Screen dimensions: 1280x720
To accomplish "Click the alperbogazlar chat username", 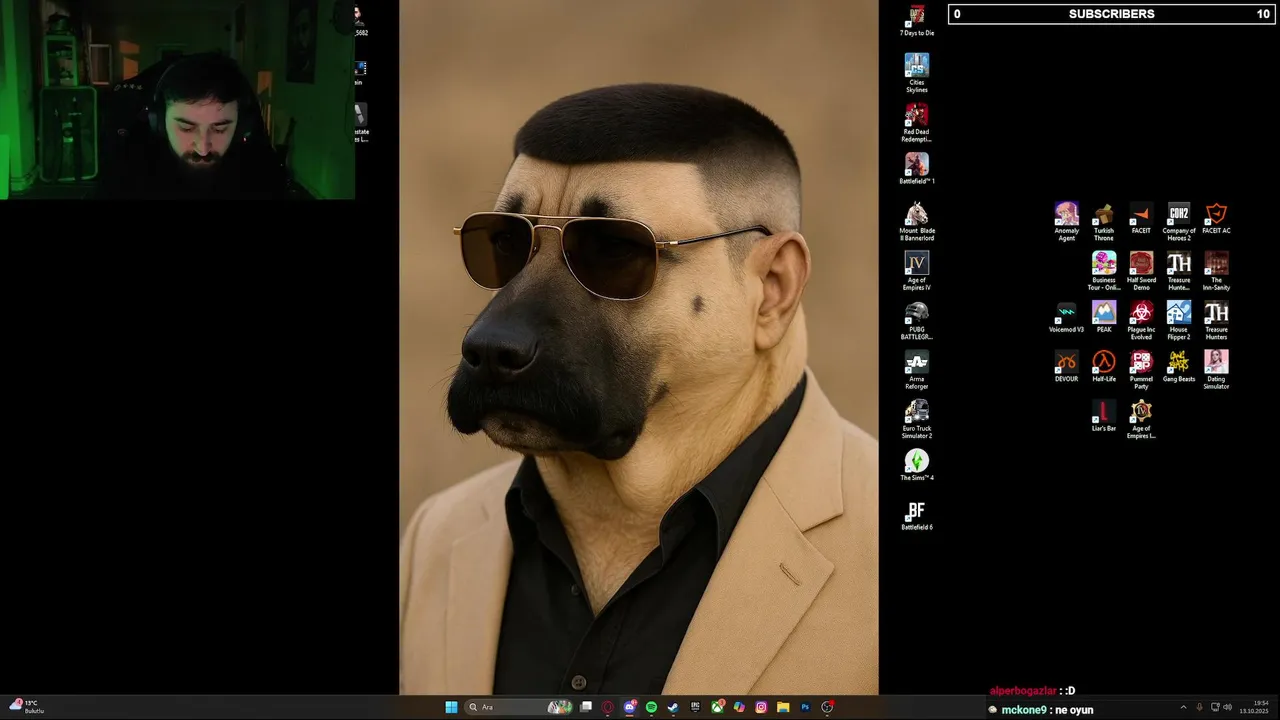I will pyautogui.click(x=1023, y=691).
